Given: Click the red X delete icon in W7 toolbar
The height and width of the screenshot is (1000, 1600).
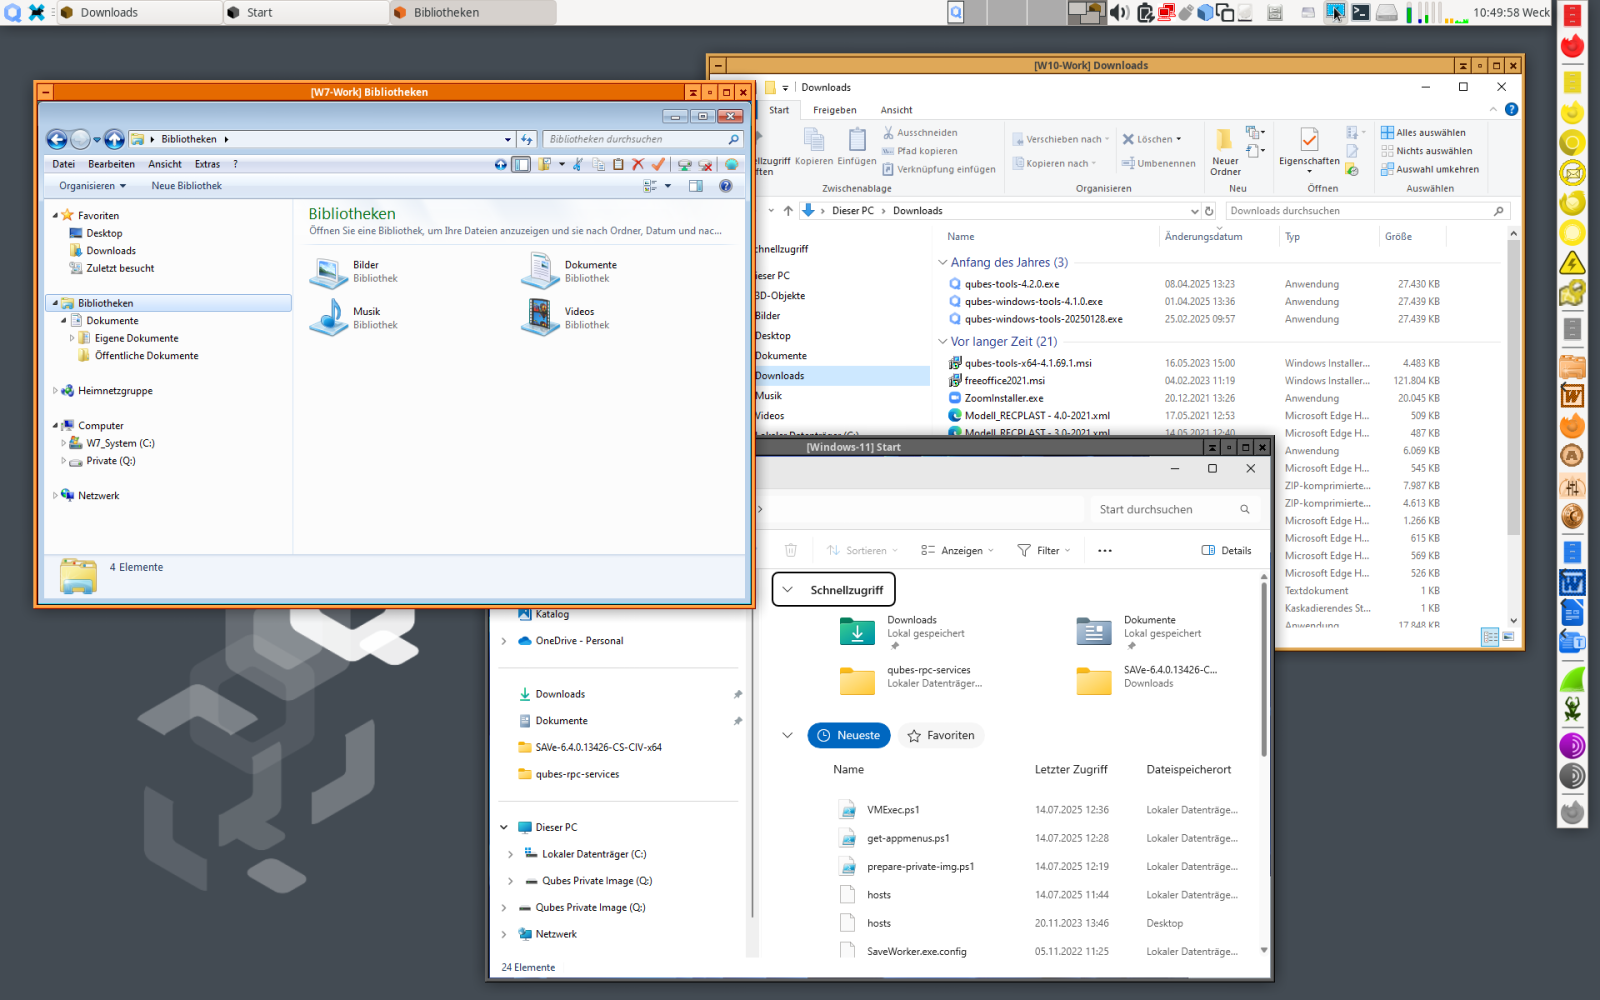Looking at the screenshot, I should [x=638, y=165].
